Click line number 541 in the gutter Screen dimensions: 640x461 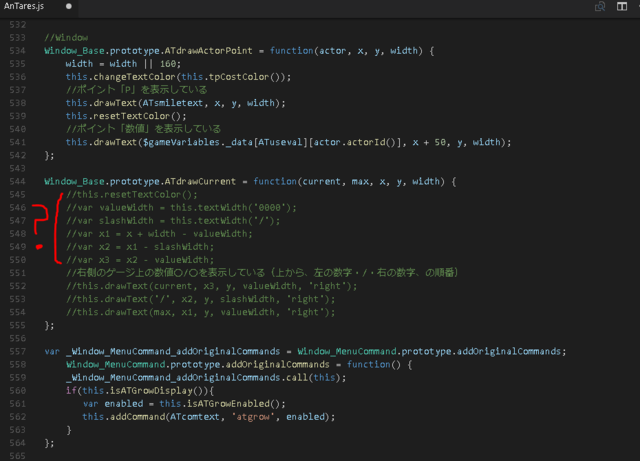(18, 142)
